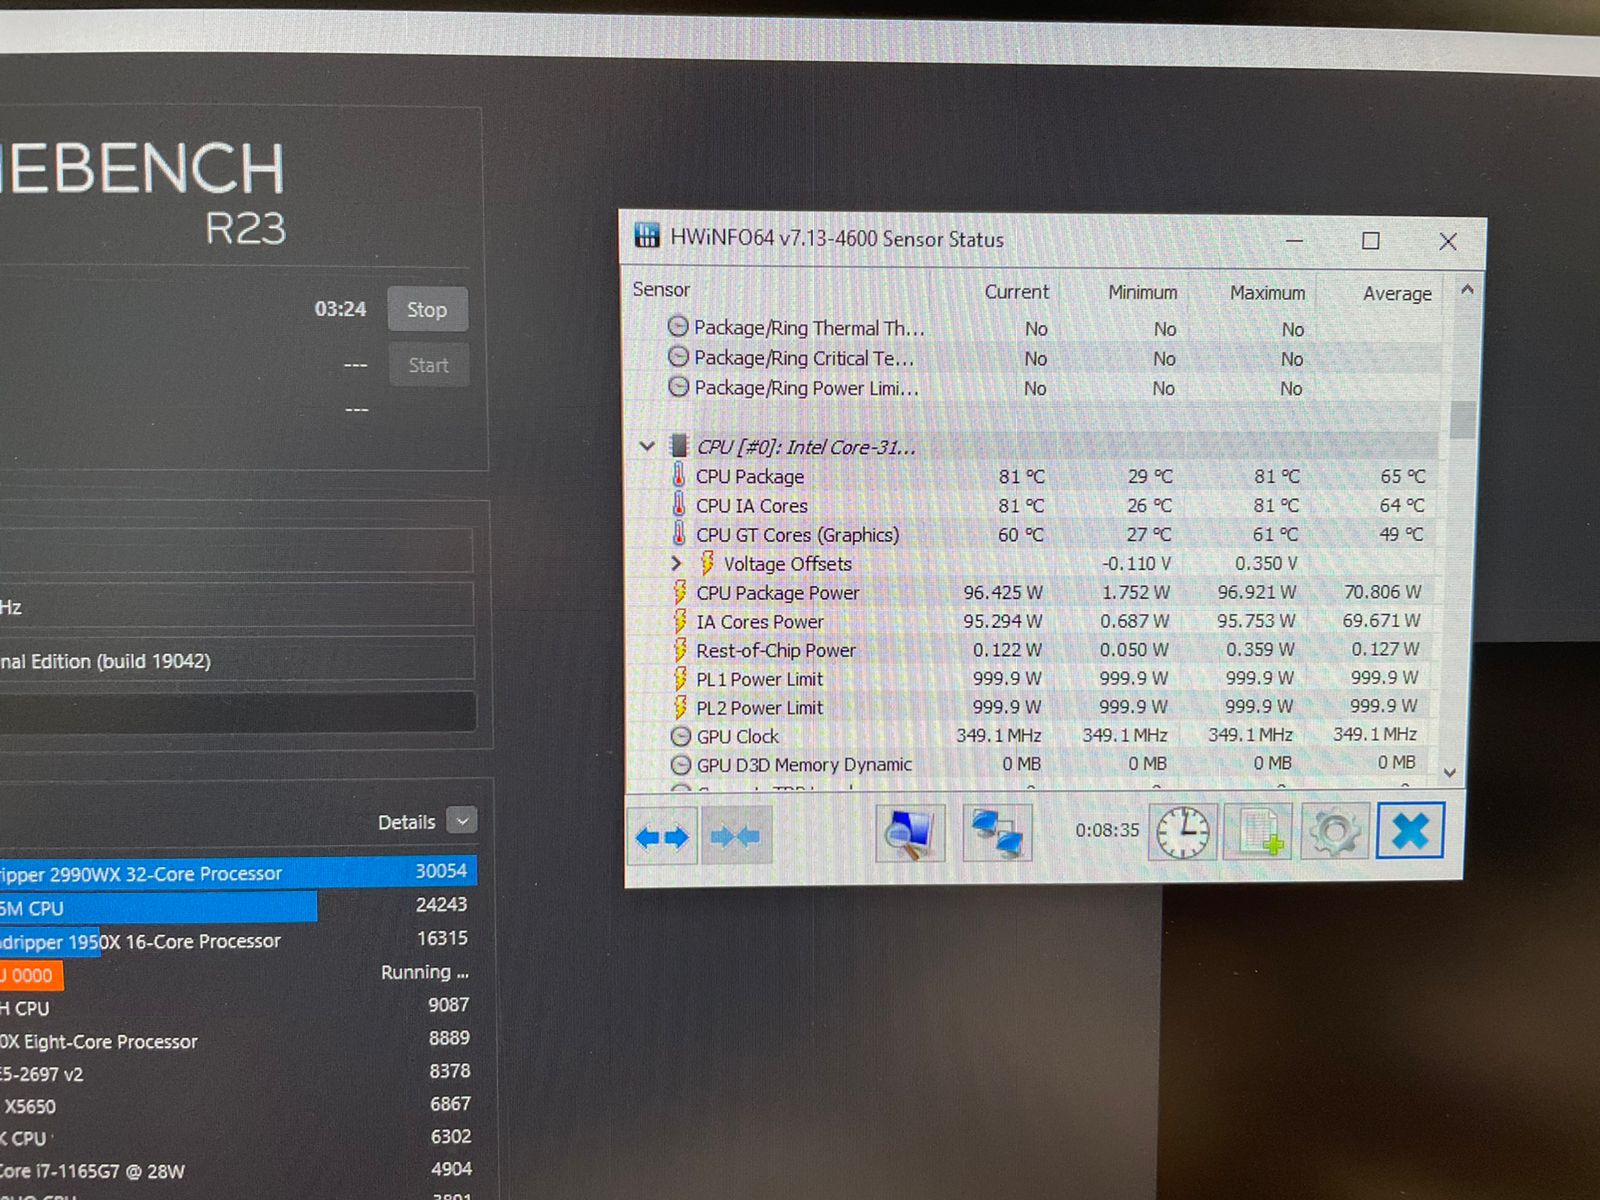Click the HWiNFO elapsed time 0:08:35

coord(1107,830)
